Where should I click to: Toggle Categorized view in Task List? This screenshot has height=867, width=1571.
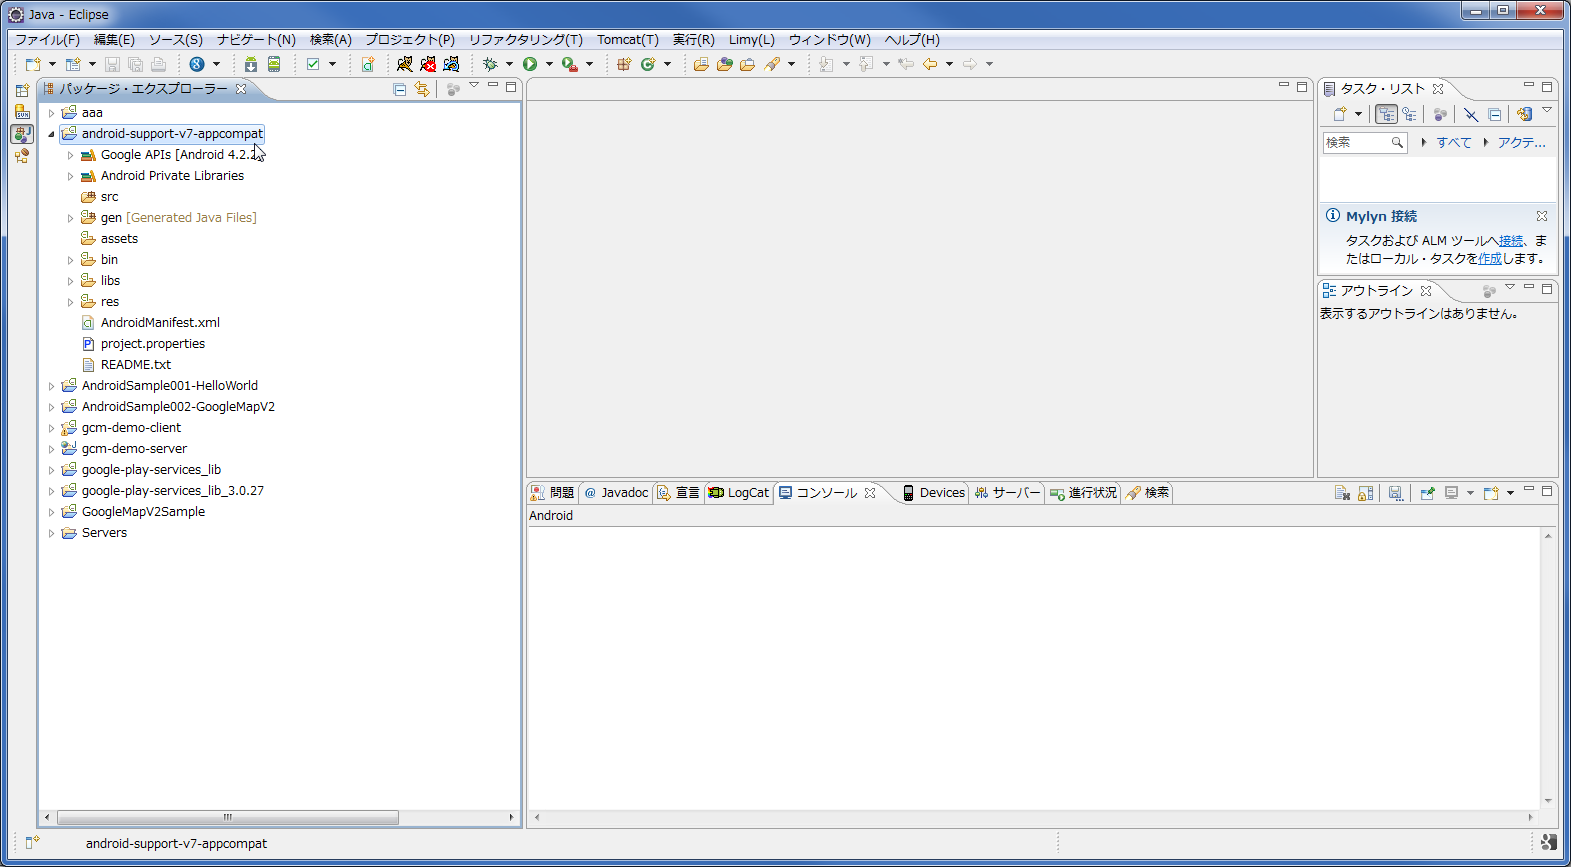1386,114
